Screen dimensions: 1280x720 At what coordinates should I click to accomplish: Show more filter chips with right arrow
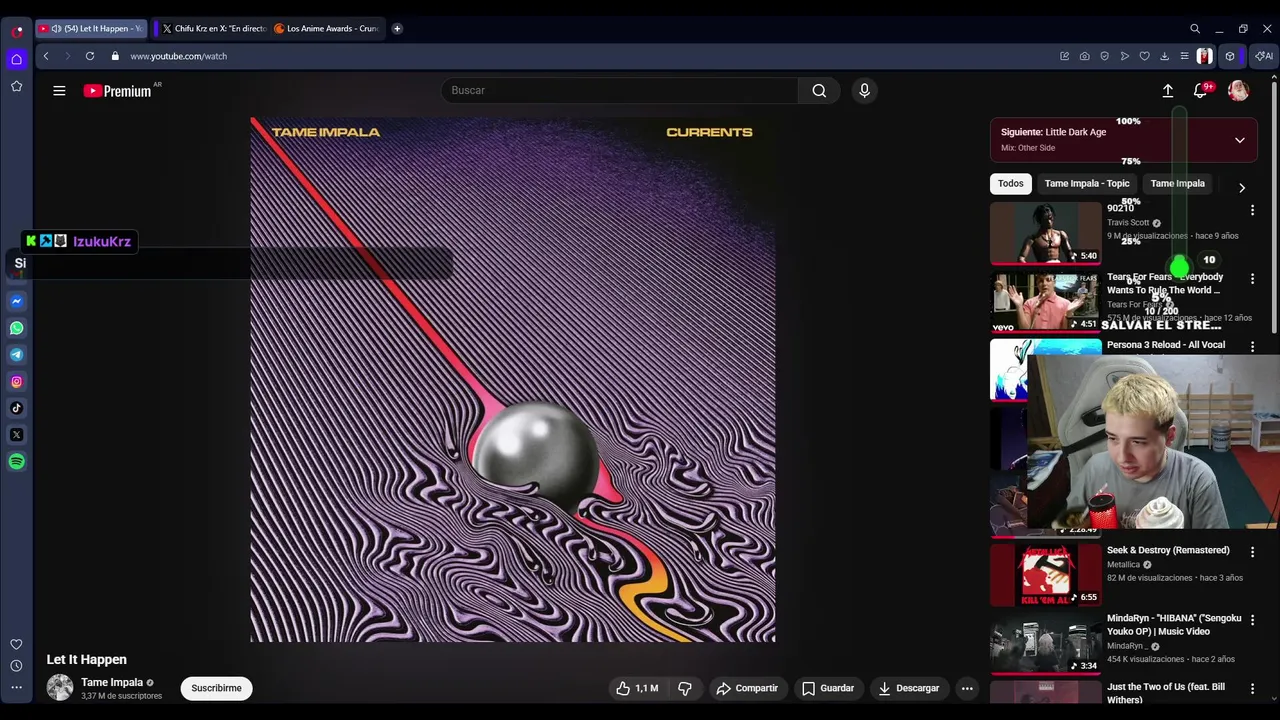pos(1242,188)
